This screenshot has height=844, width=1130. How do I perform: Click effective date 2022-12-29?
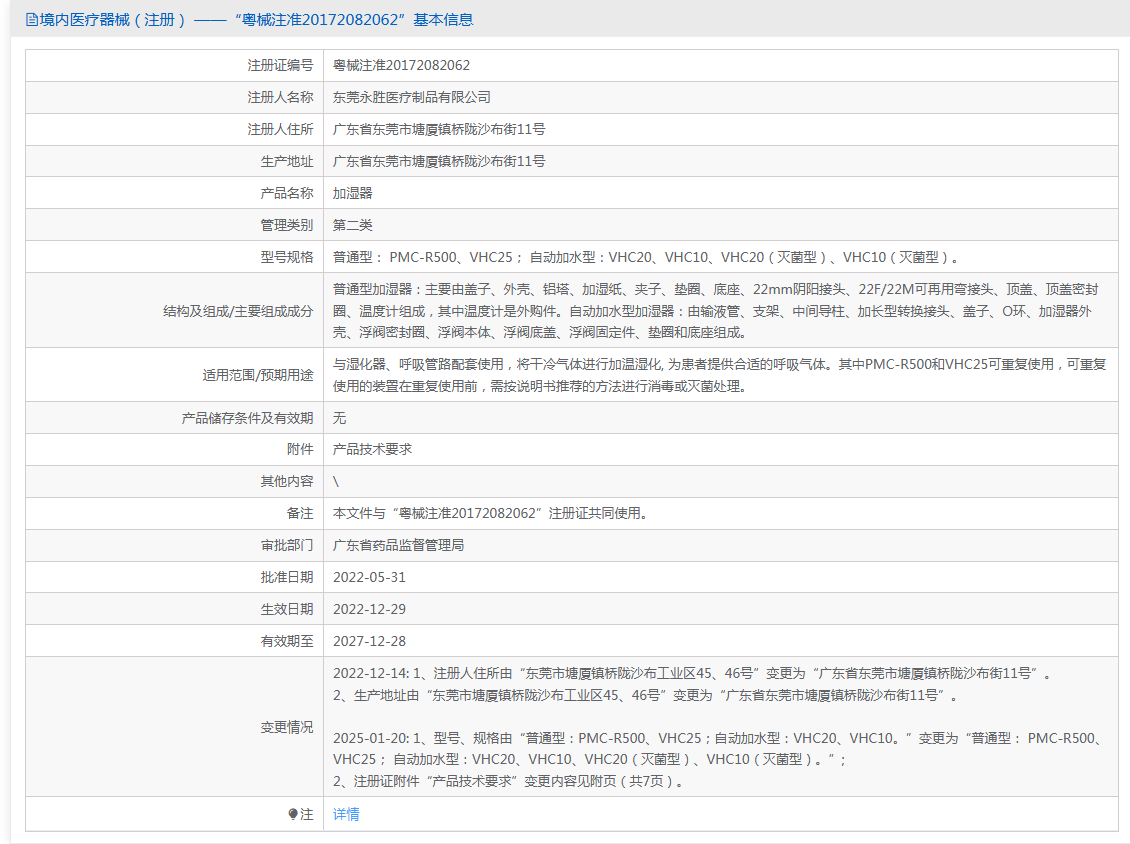point(369,609)
